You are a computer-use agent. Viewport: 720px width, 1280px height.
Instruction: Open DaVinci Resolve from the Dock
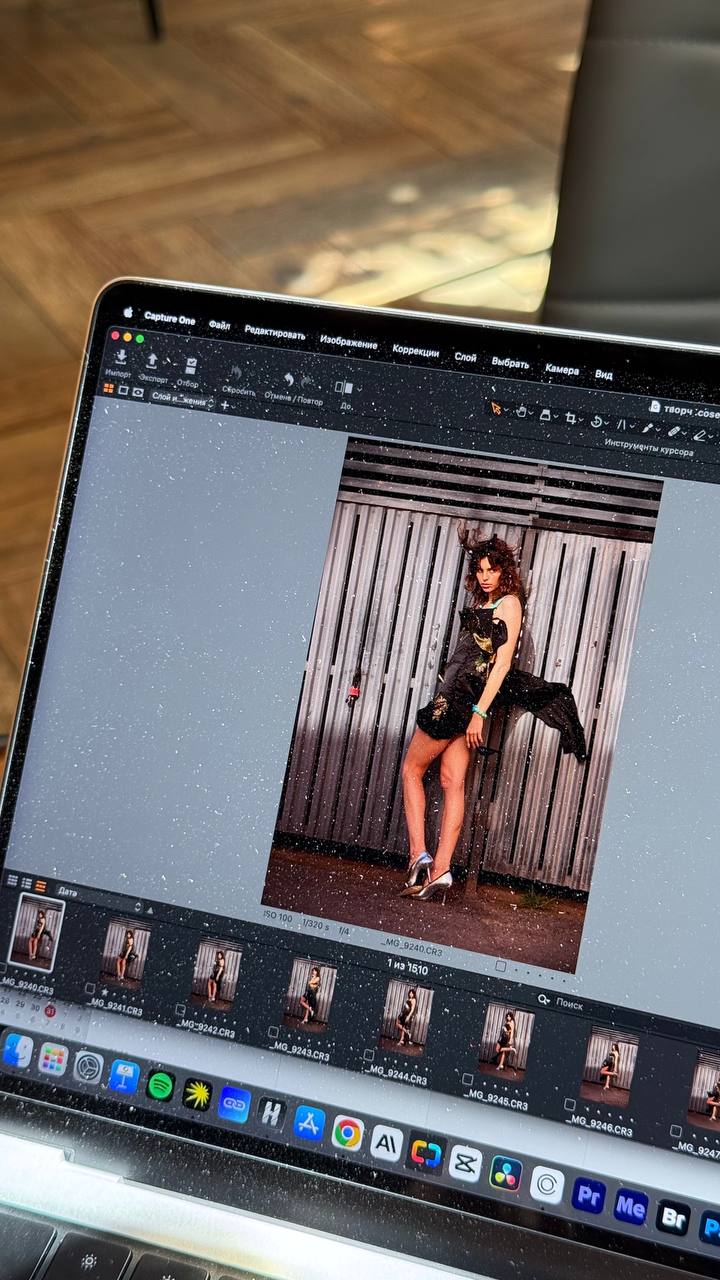[x=506, y=1173]
